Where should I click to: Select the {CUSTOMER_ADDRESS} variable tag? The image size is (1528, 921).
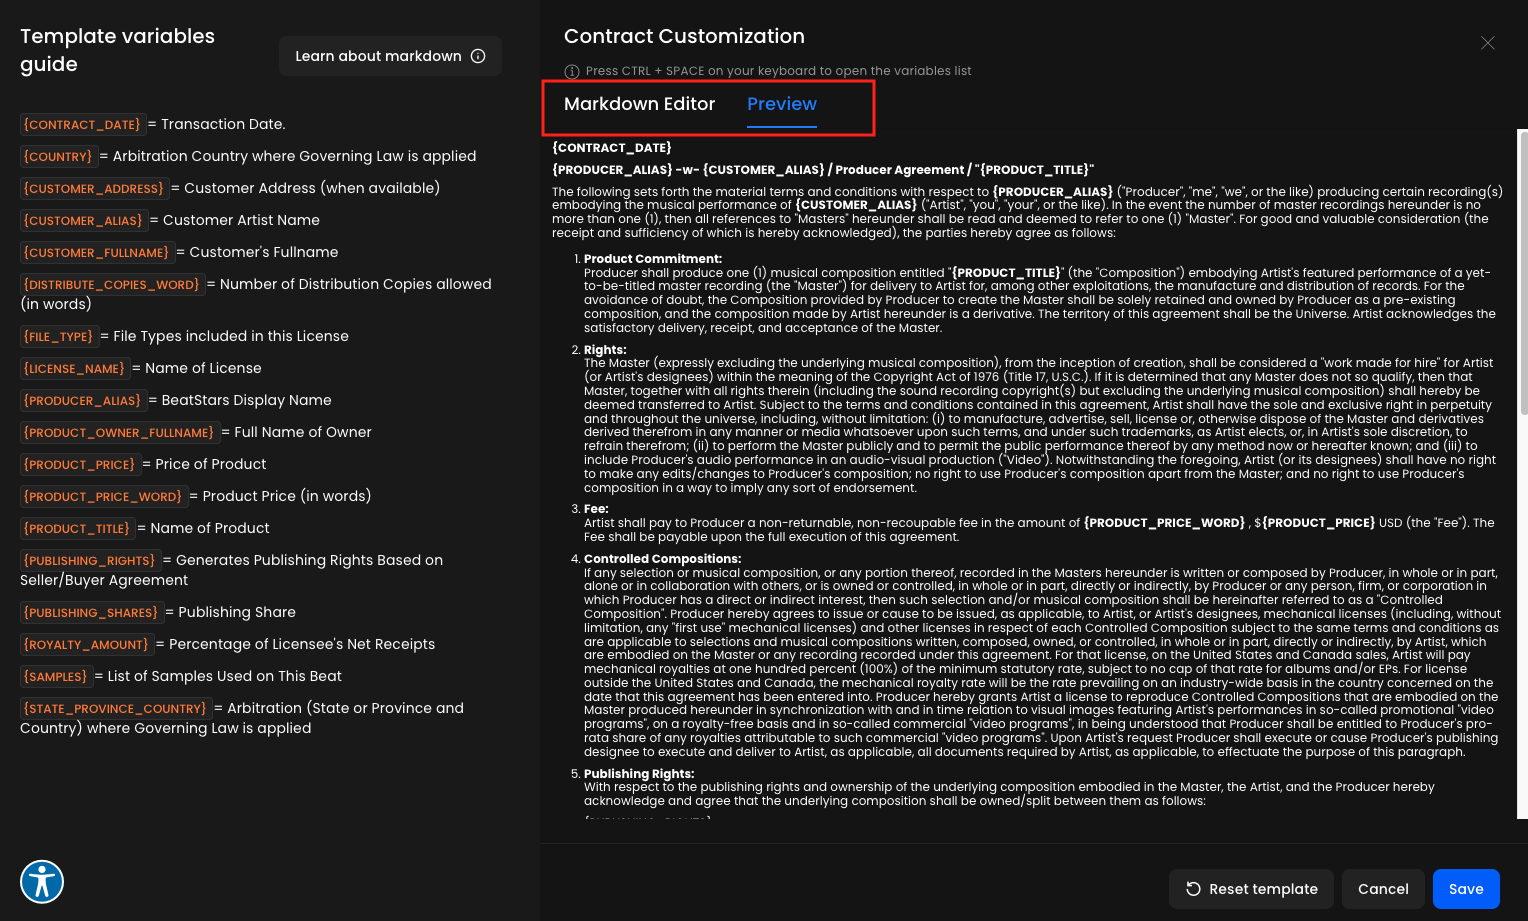tap(94, 189)
